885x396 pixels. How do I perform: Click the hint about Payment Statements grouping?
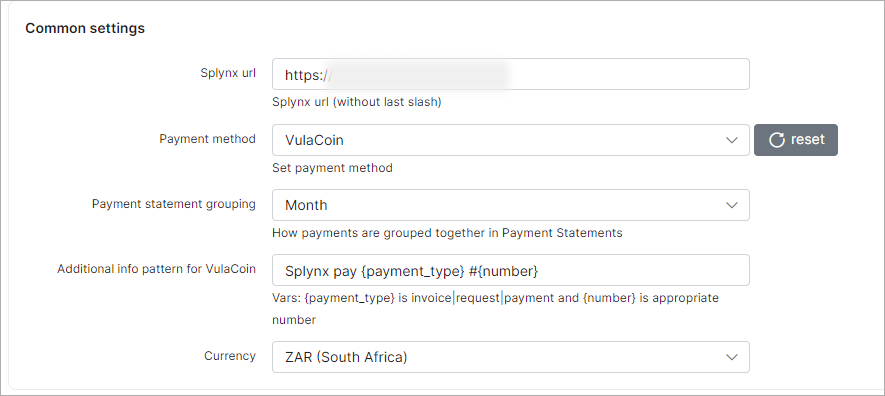447,232
